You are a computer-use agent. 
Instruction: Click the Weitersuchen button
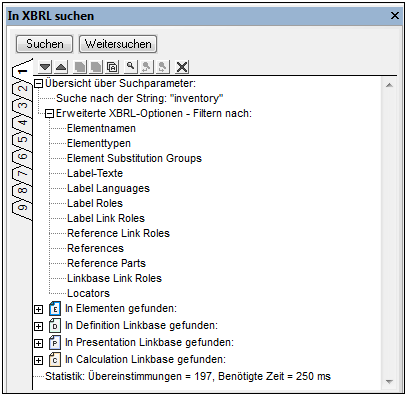click(x=118, y=44)
